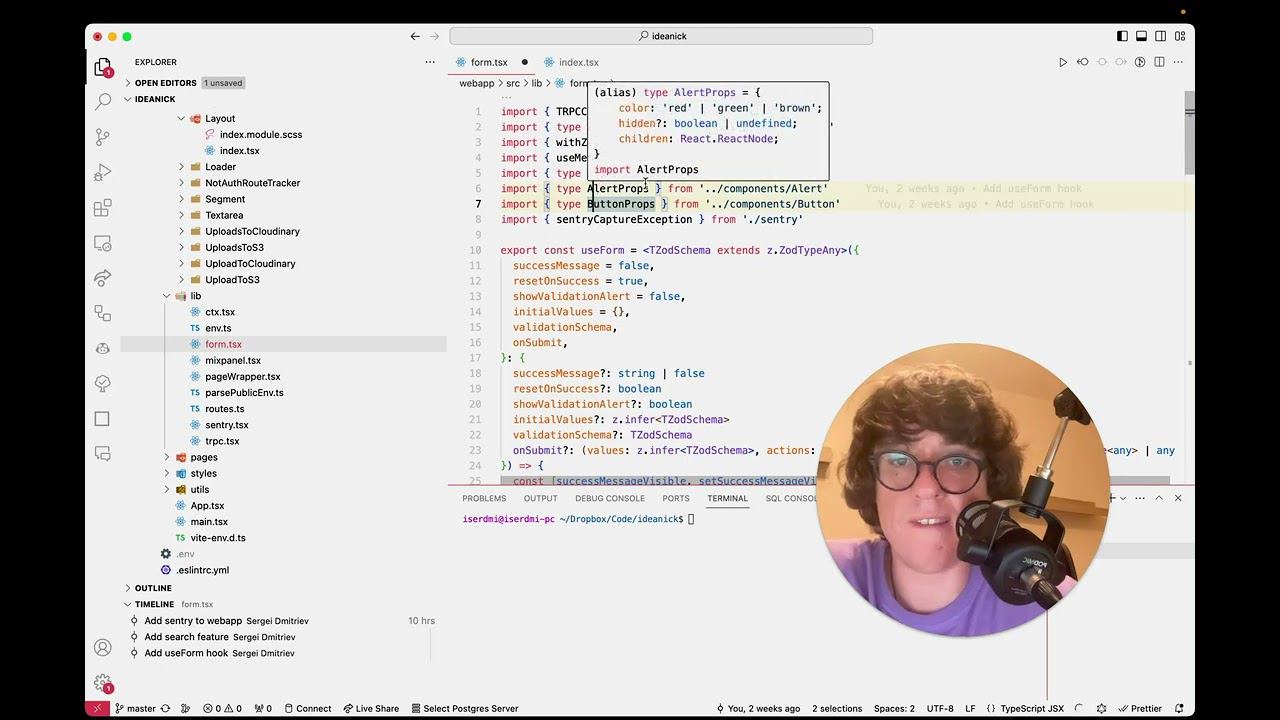Open the Extensions view icon
The width and height of the screenshot is (1280, 720).
[x=102, y=208]
